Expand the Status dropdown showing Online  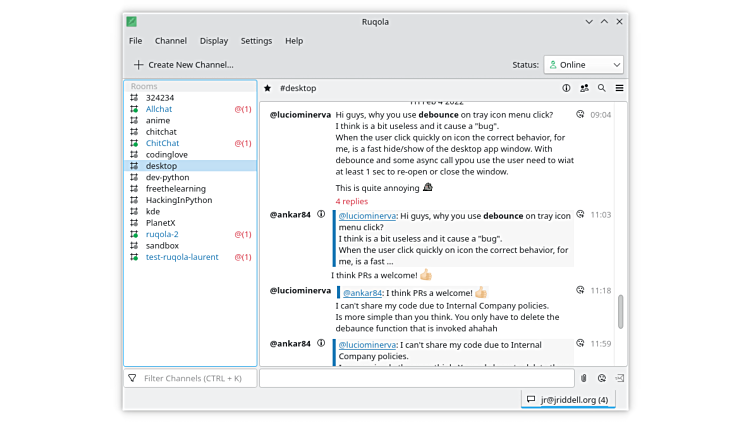click(x=584, y=65)
